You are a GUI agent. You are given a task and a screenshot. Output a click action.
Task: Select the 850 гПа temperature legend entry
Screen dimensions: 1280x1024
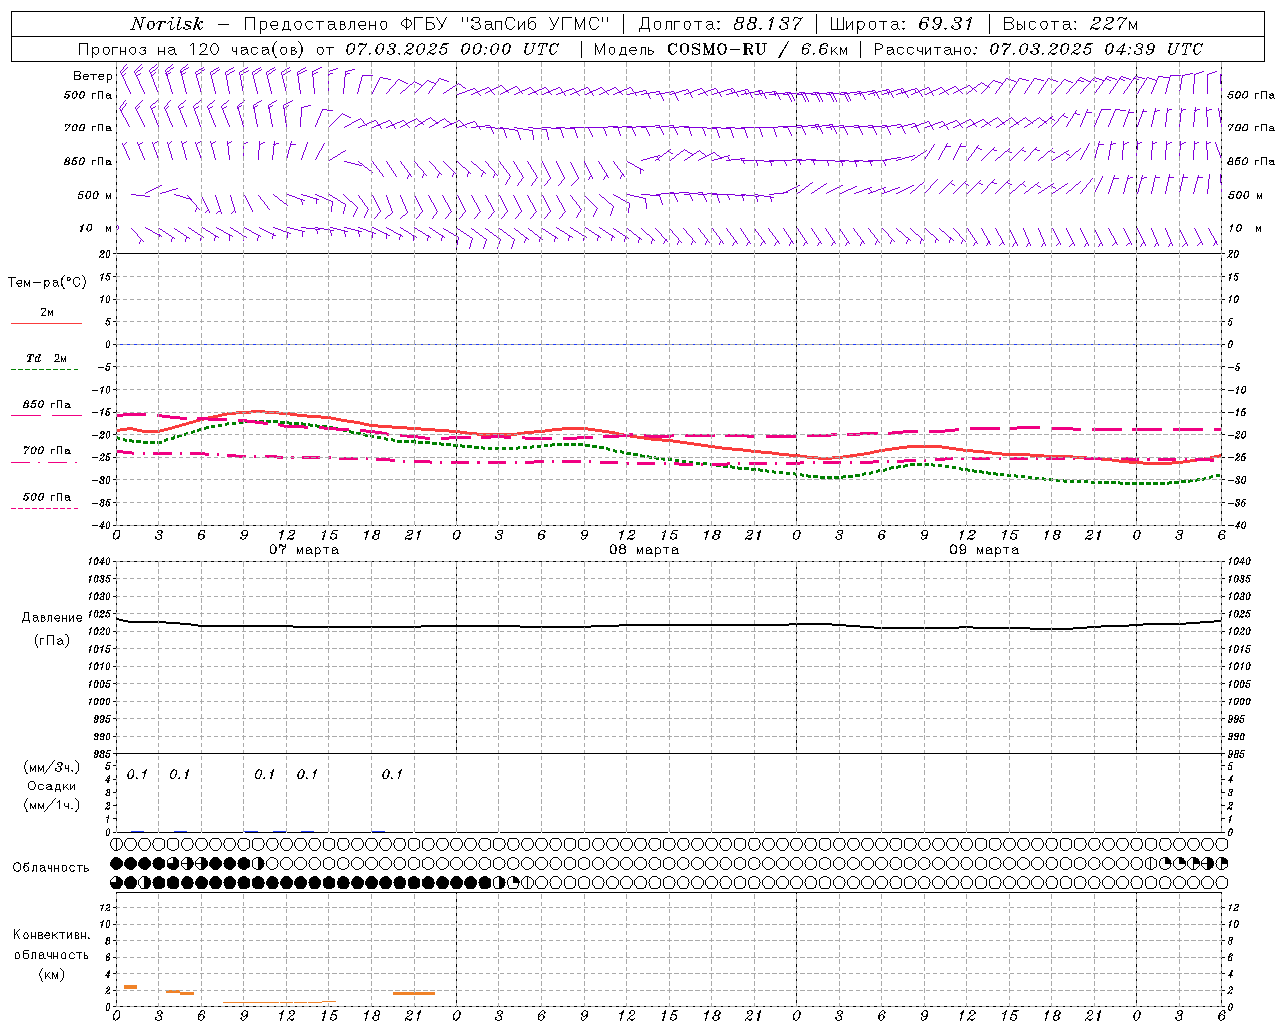(x=46, y=406)
